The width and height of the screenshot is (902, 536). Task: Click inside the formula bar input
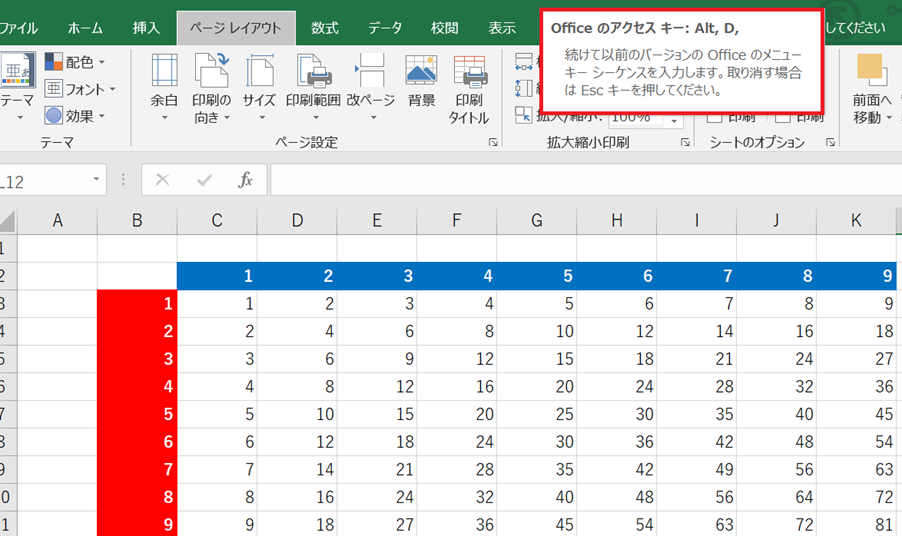tap(580, 180)
